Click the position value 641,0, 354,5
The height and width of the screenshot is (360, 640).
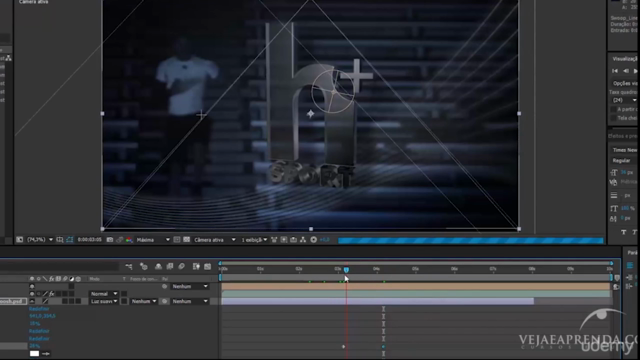(x=42, y=316)
